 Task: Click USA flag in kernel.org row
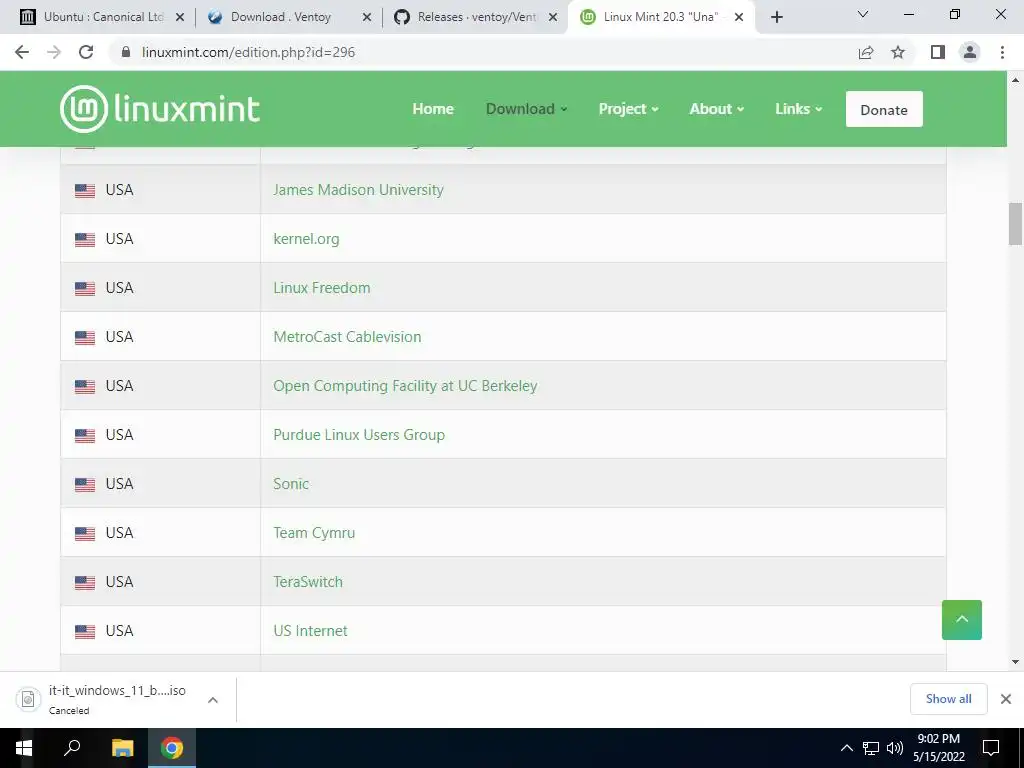pyautogui.click(x=84, y=240)
